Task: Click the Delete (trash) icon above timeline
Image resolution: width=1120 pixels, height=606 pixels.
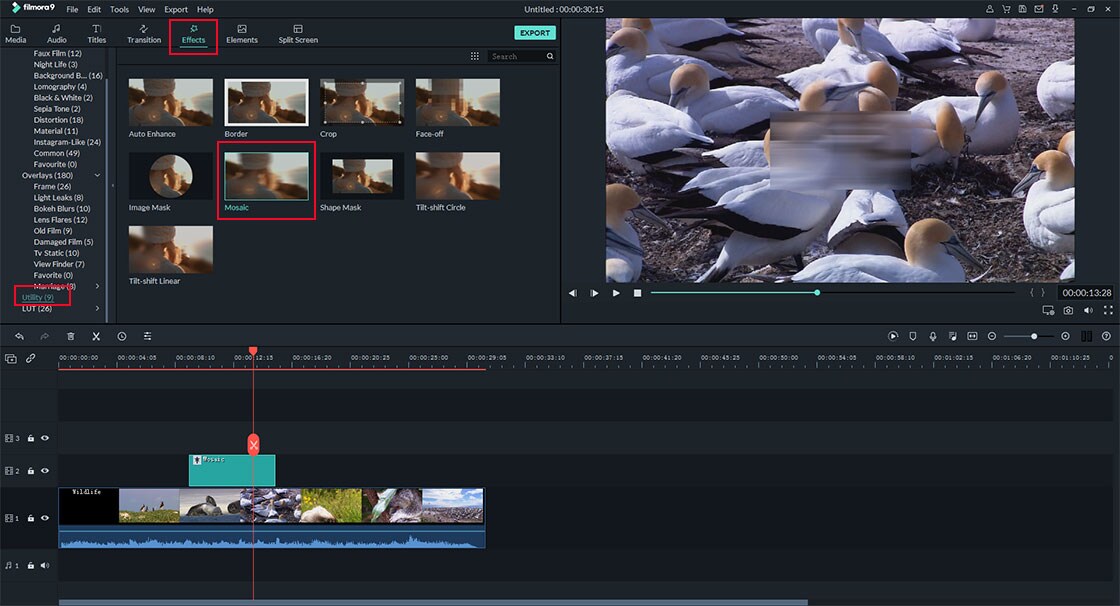Action: (70, 336)
